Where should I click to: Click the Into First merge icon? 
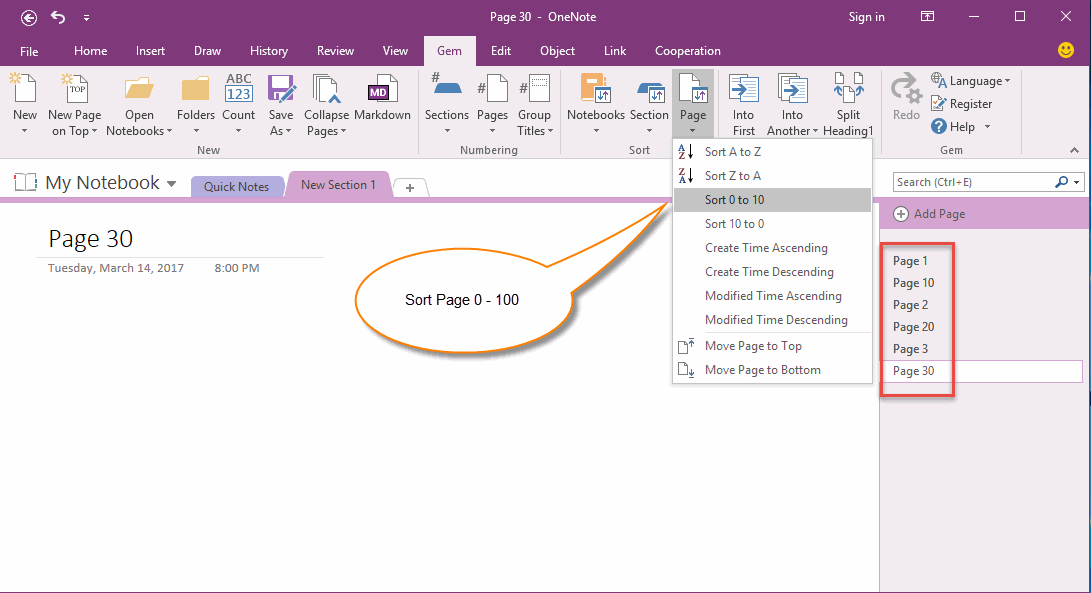743,89
